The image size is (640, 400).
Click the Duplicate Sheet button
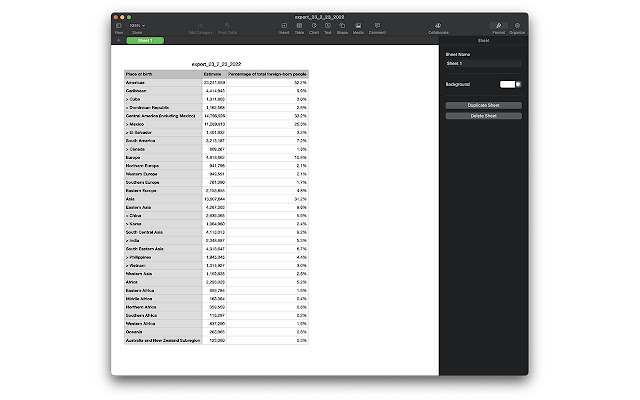click(x=483, y=105)
